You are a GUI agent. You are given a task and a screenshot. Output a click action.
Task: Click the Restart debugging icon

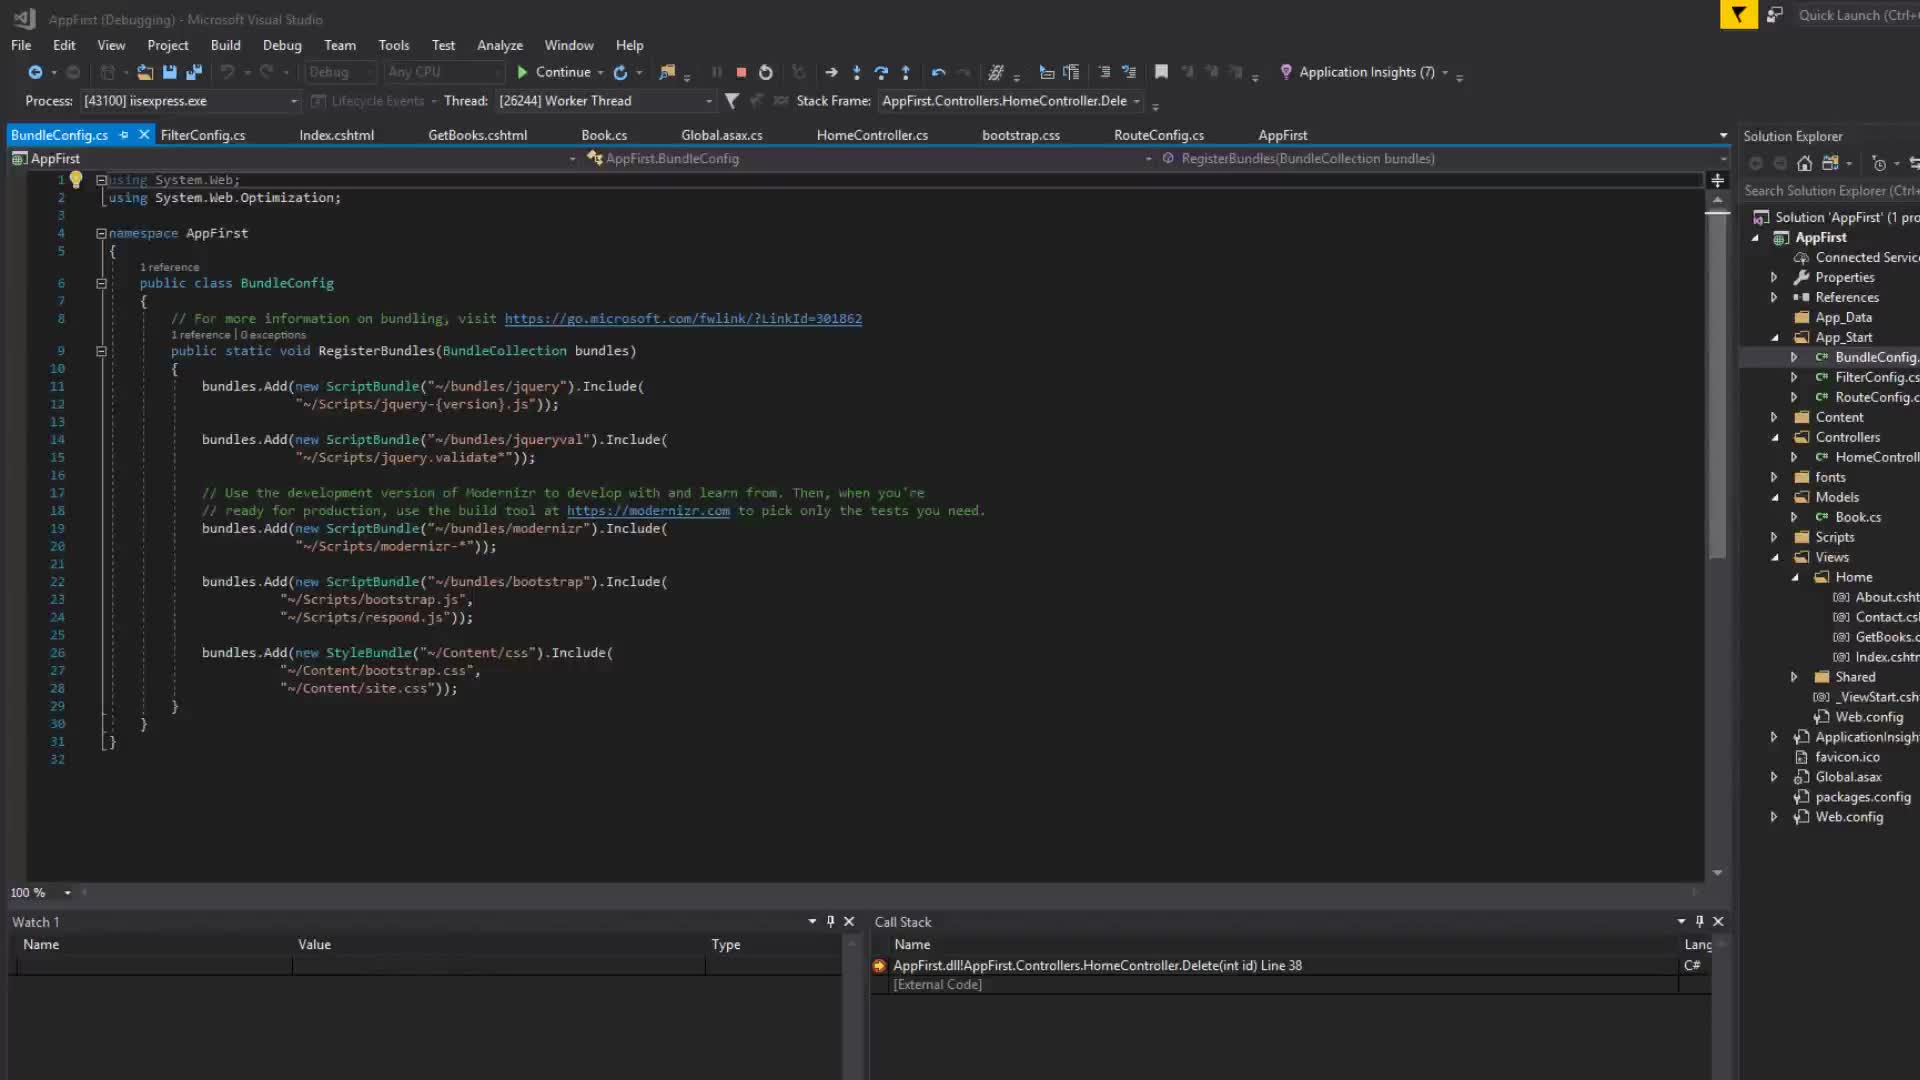click(x=766, y=72)
